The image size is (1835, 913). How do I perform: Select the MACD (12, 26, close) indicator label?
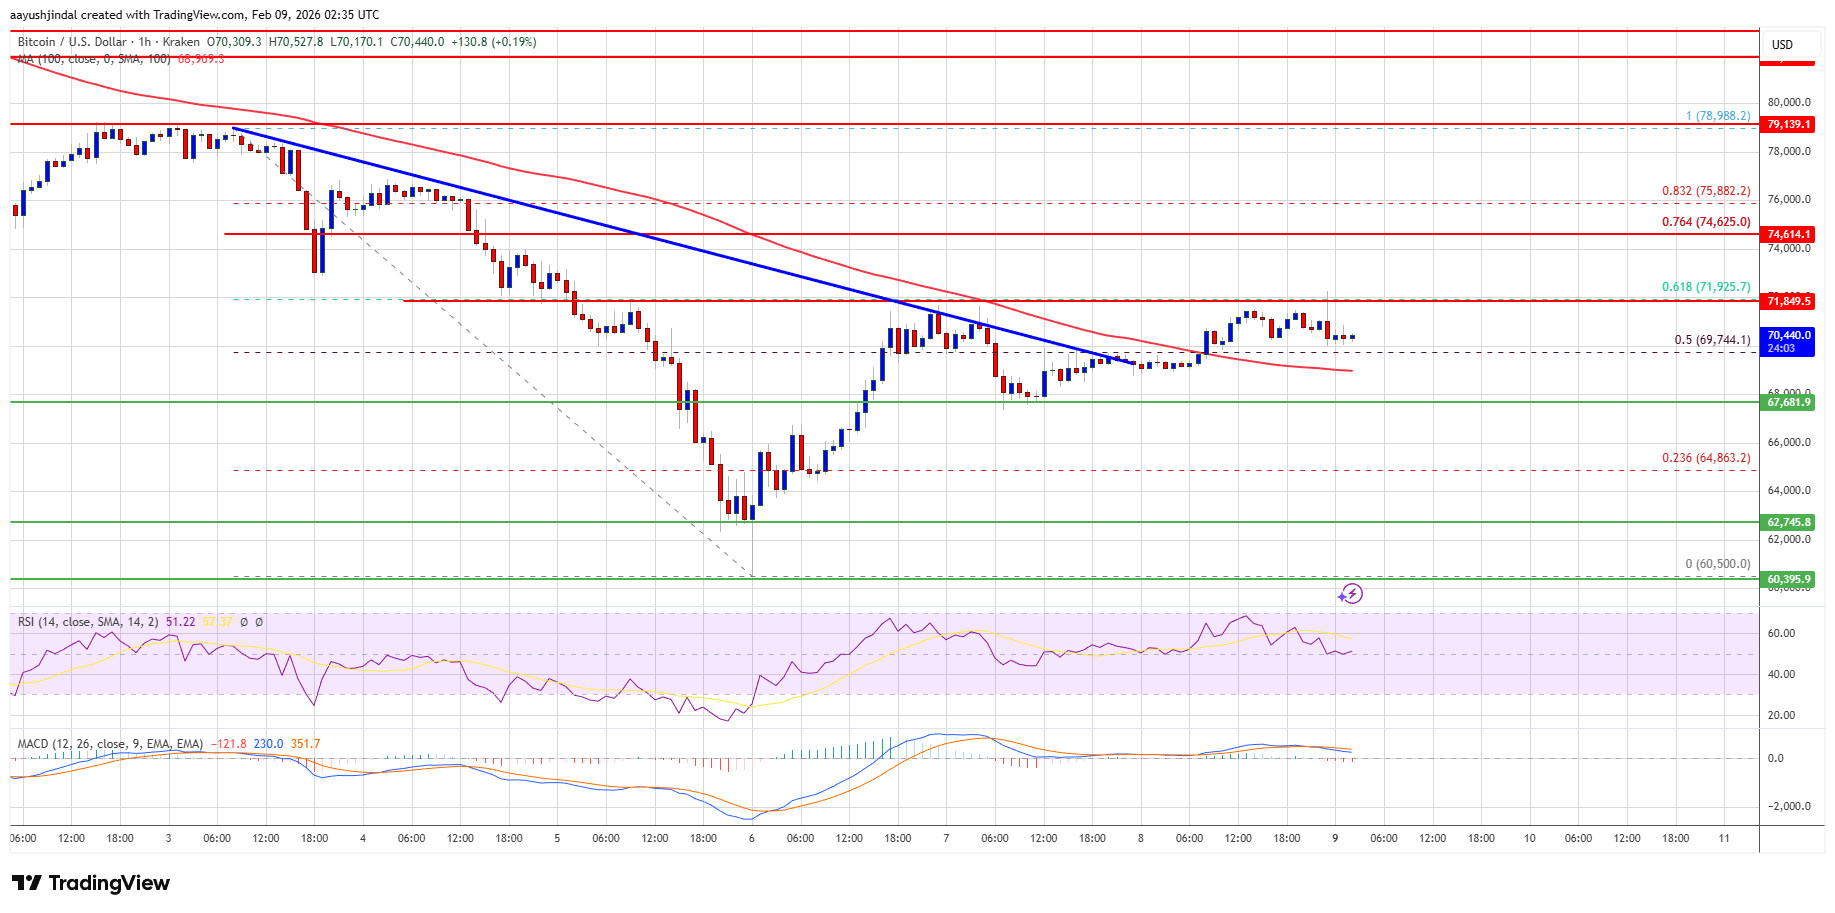pos(110,744)
